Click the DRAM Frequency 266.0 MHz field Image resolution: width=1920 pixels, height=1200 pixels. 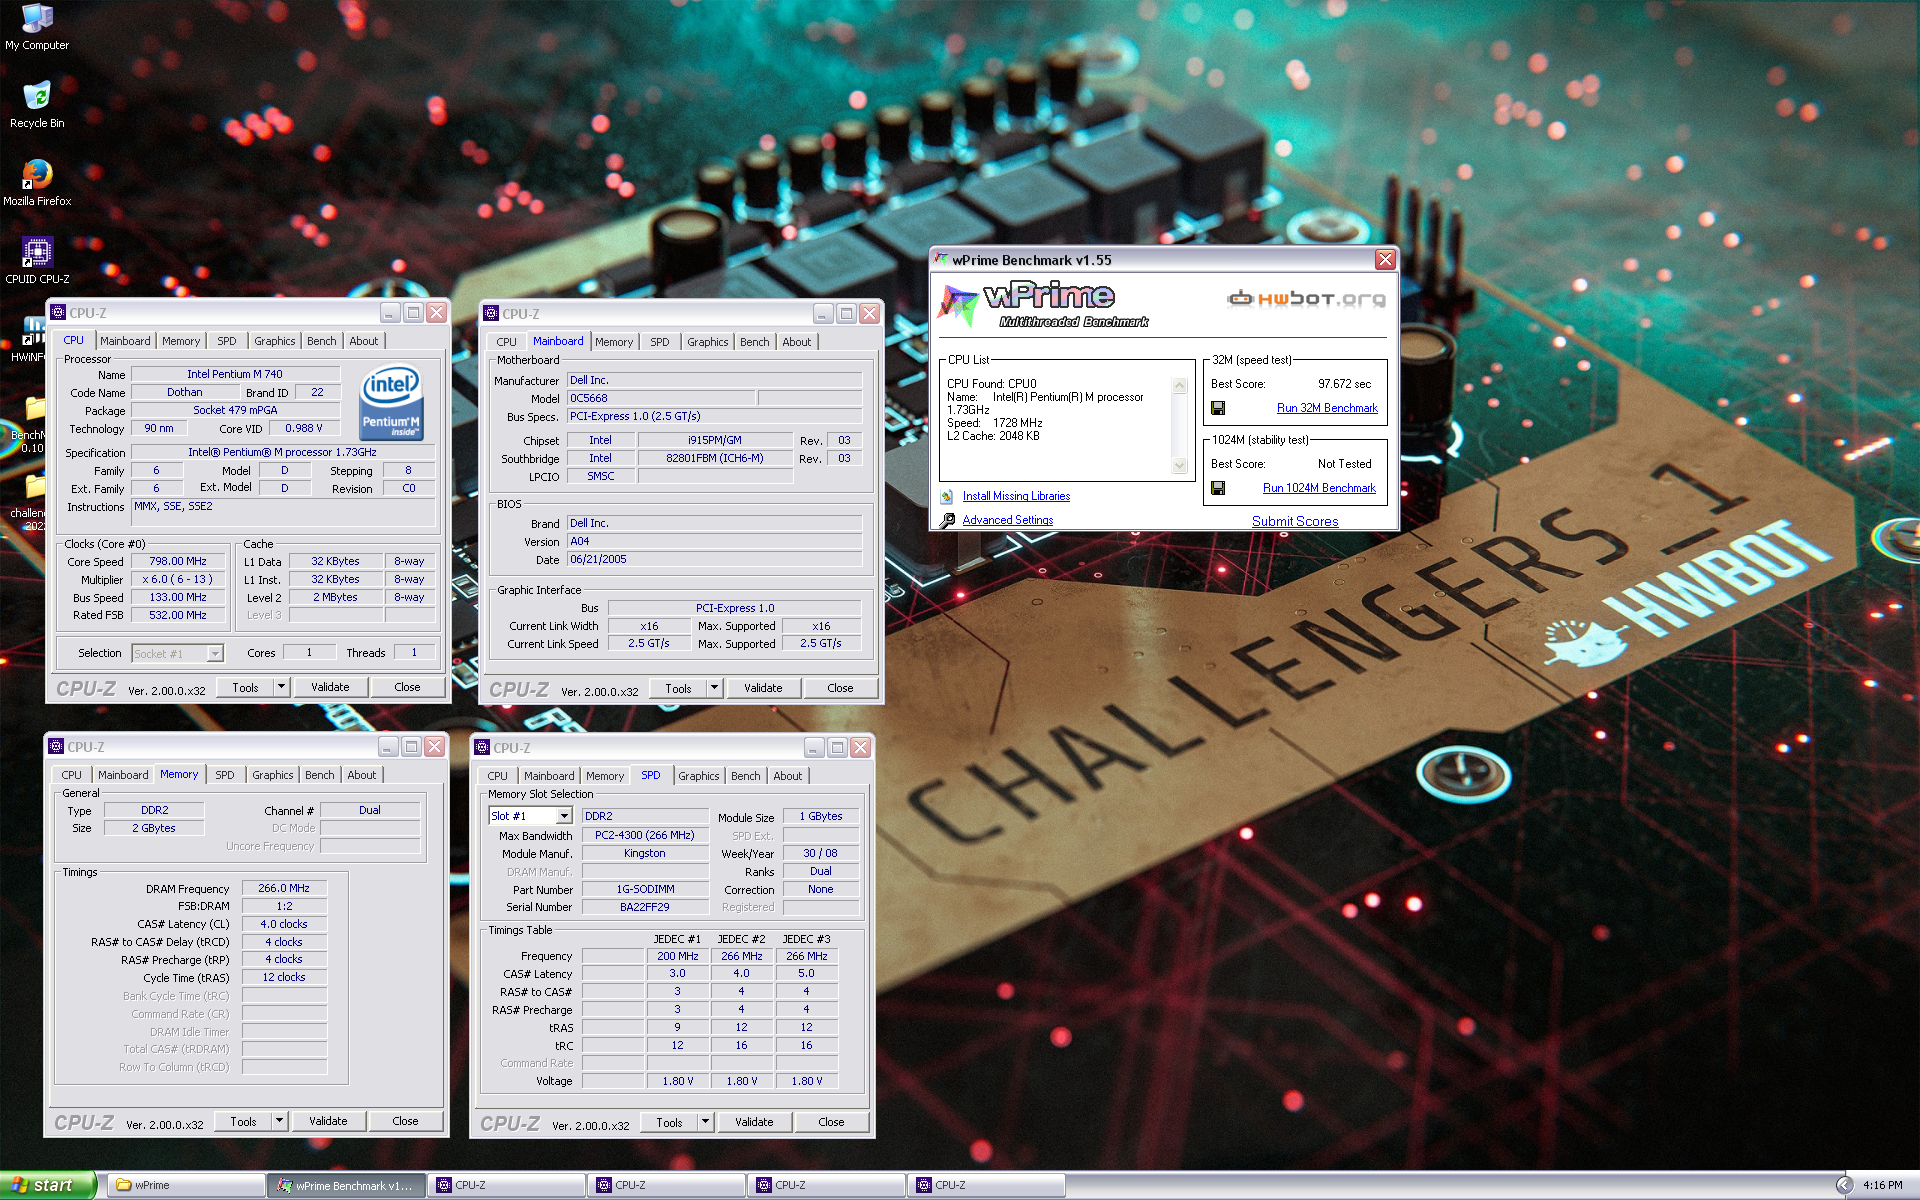pyautogui.click(x=284, y=888)
